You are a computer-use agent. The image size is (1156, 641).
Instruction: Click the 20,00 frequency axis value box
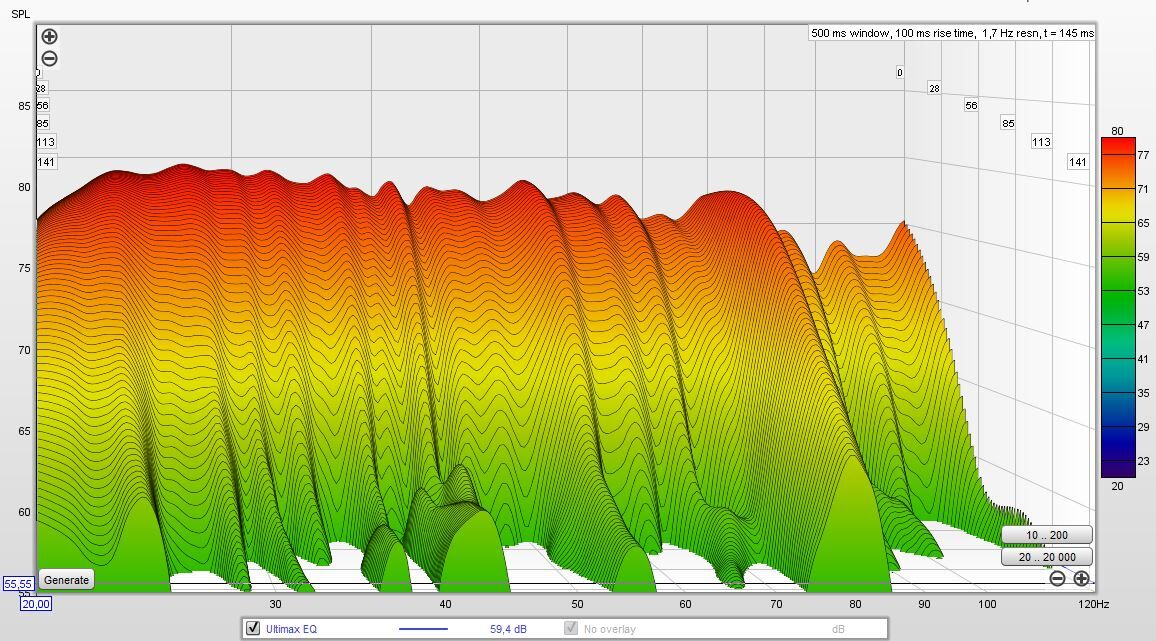pyautogui.click(x=35, y=604)
